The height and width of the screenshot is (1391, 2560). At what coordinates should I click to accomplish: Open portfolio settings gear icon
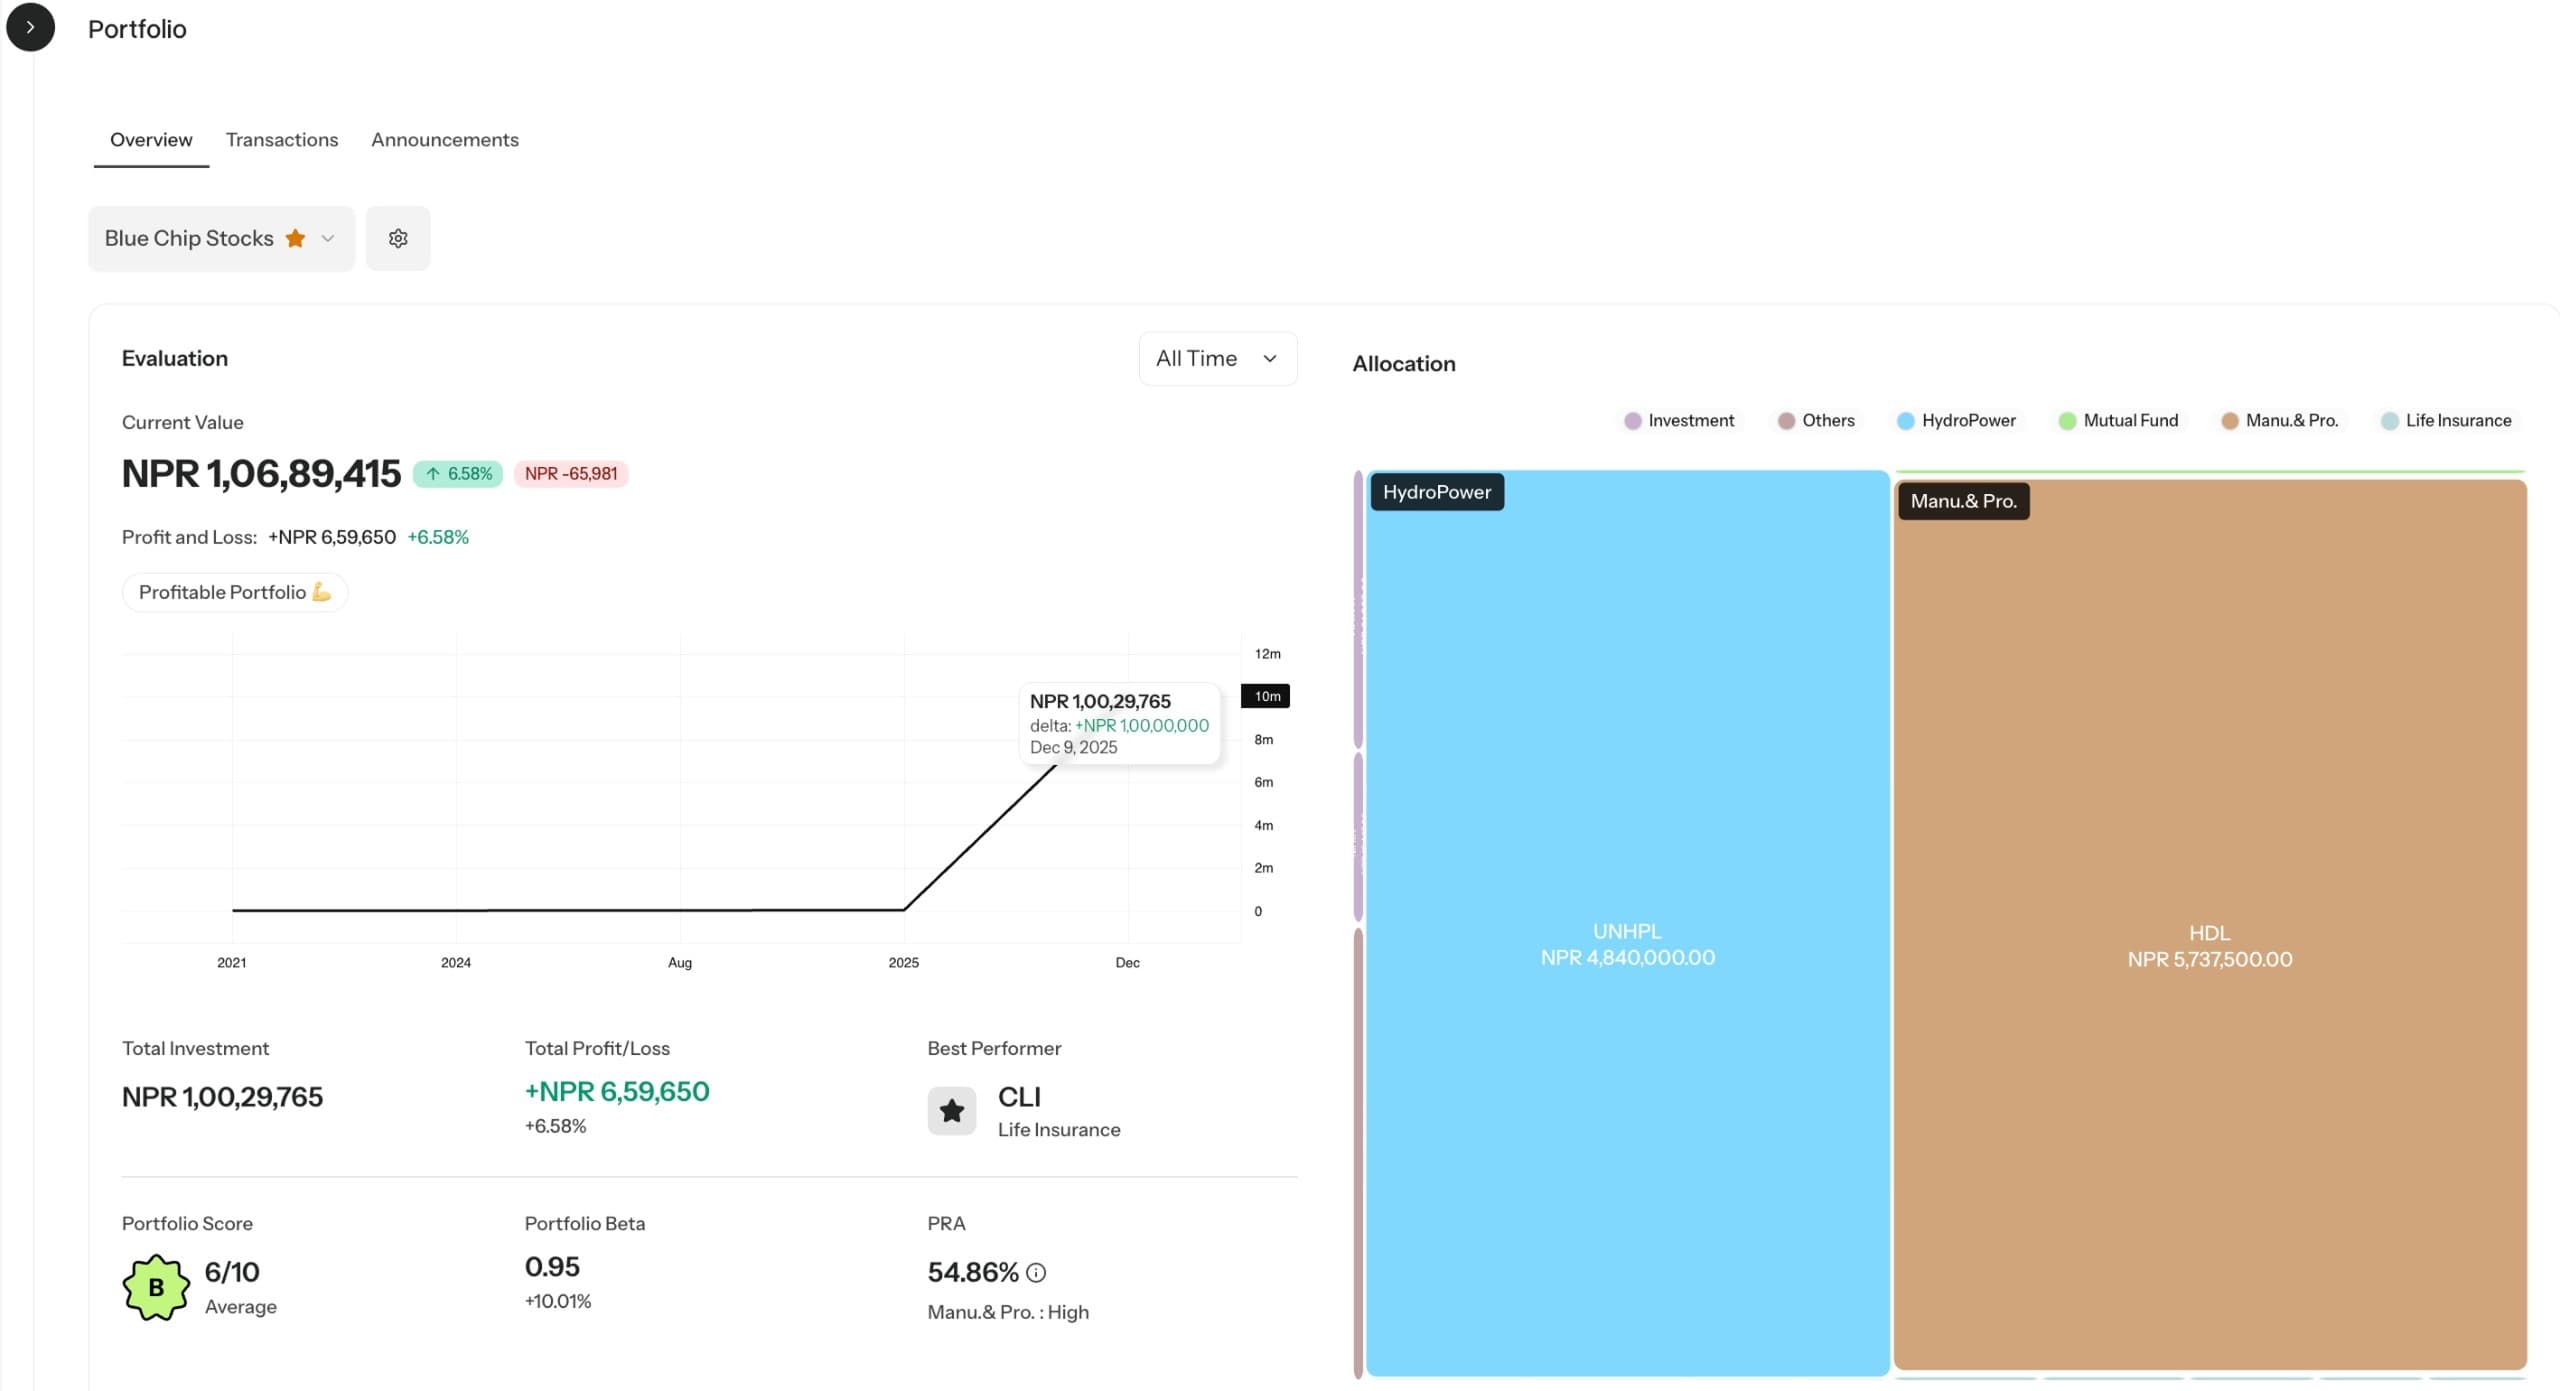click(398, 238)
